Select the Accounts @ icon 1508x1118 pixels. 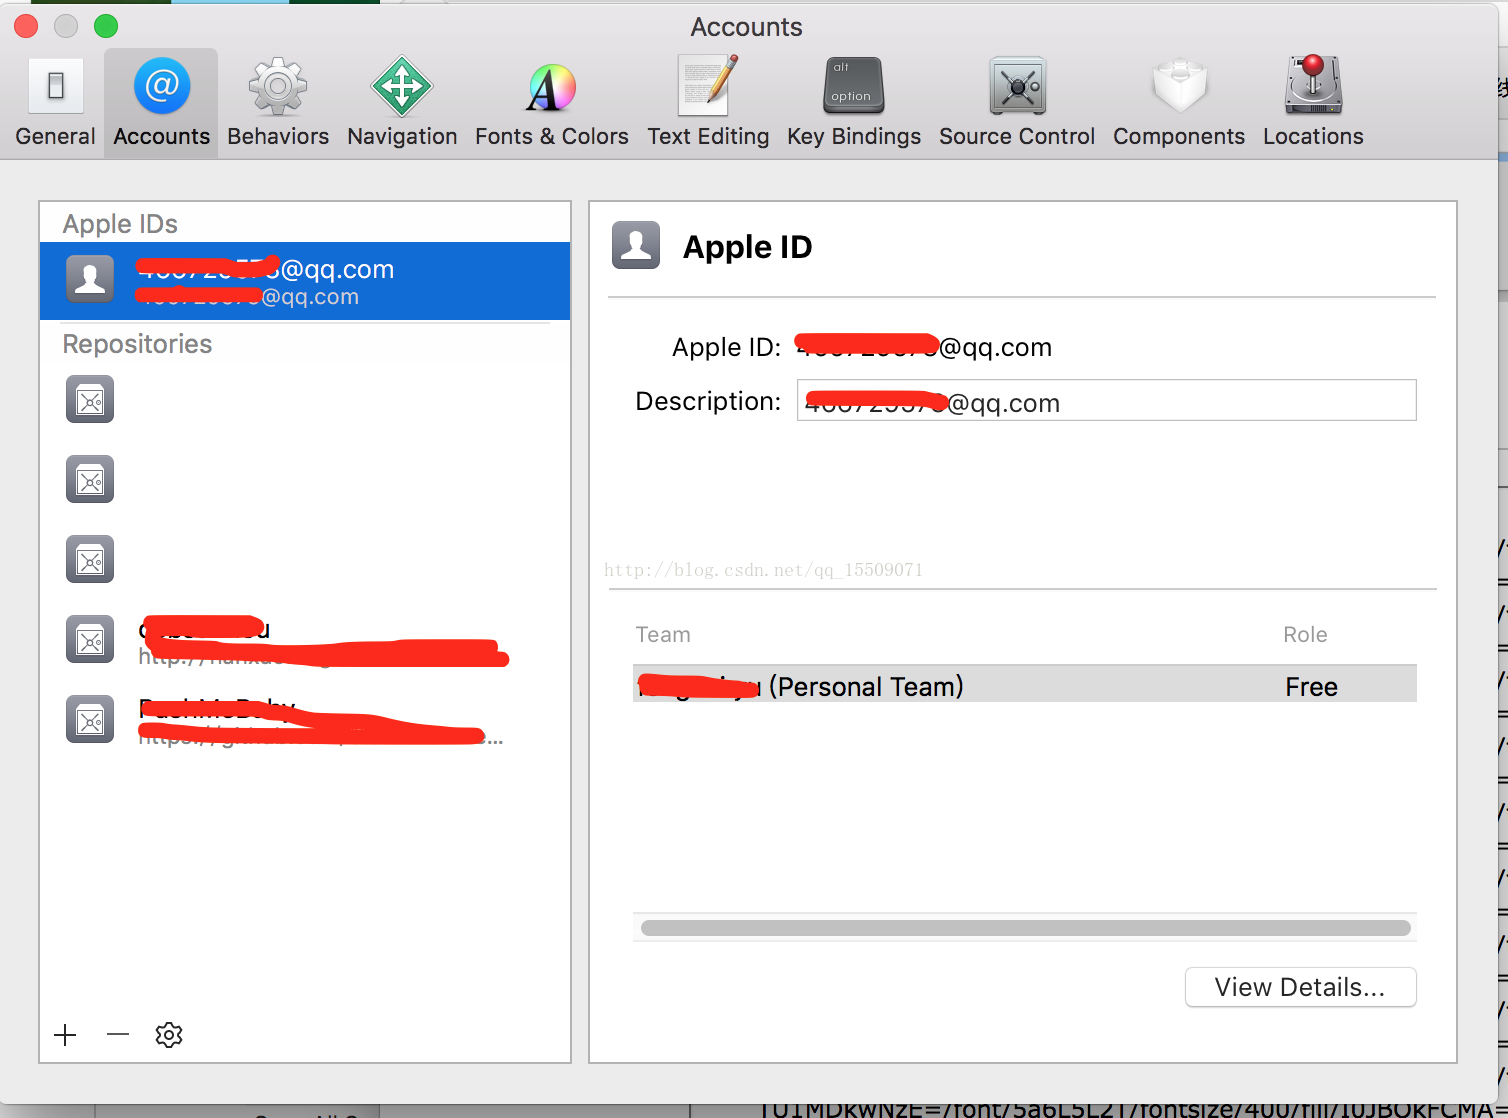pos(162,86)
